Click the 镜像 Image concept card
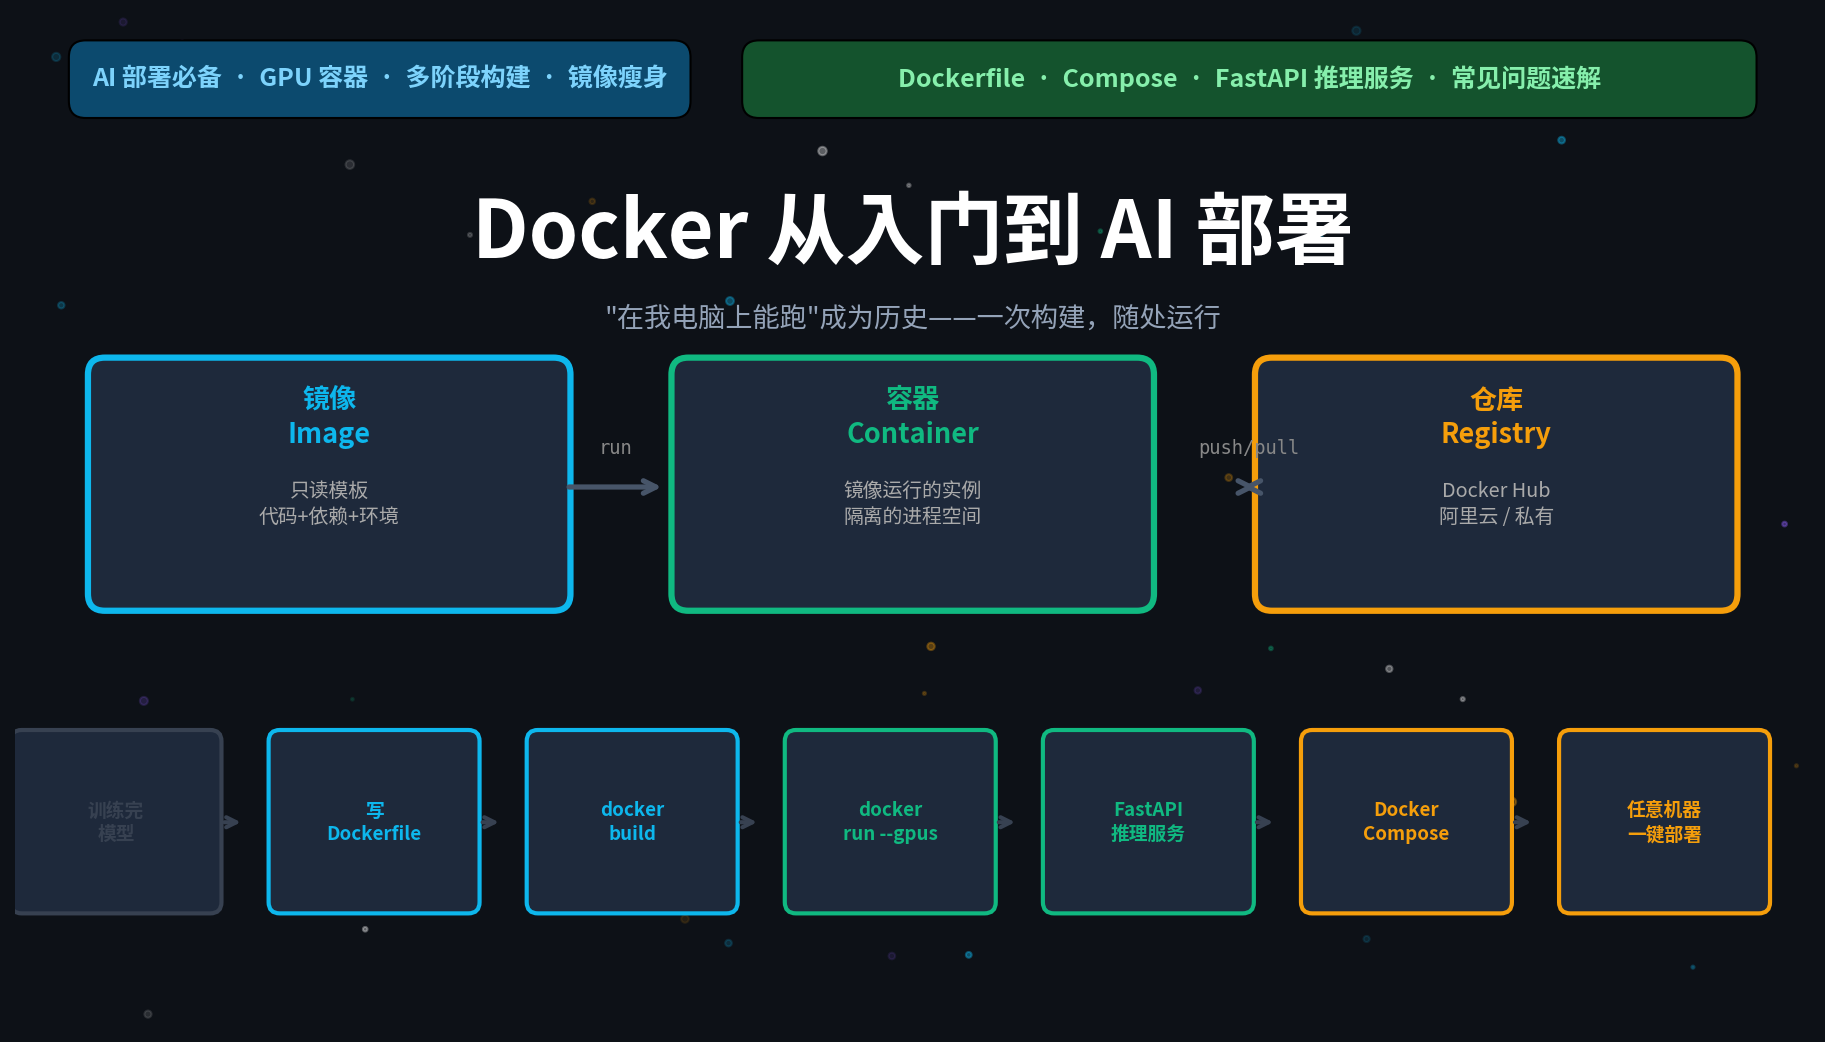The height and width of the screenshot is (1042, 1825). pyautogui.click(x=329, y=483)
